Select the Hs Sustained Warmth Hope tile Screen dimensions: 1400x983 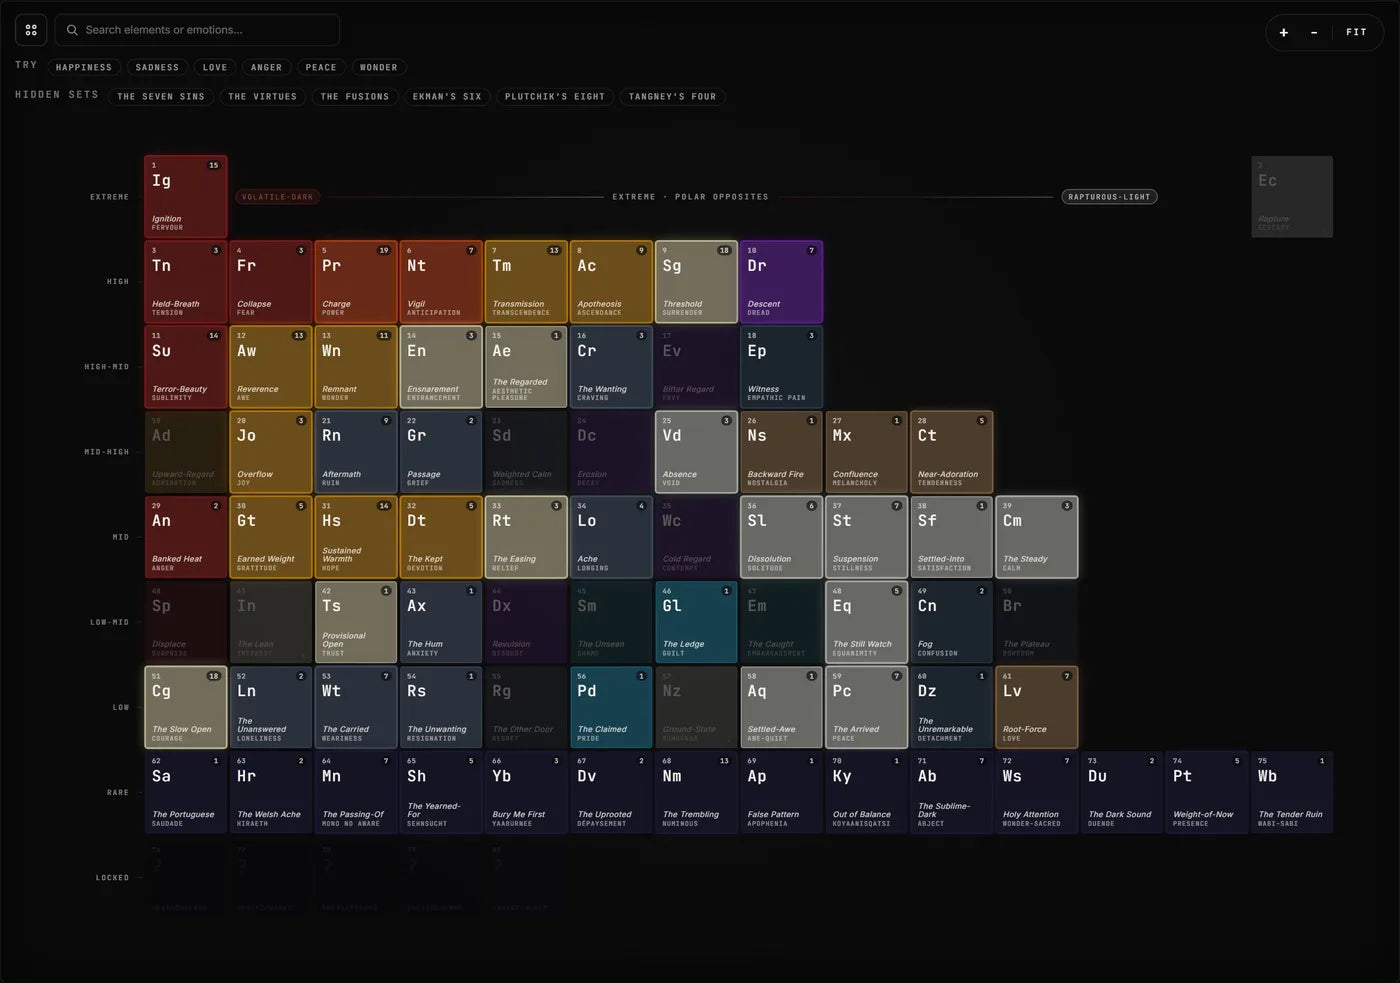[356, 536]
